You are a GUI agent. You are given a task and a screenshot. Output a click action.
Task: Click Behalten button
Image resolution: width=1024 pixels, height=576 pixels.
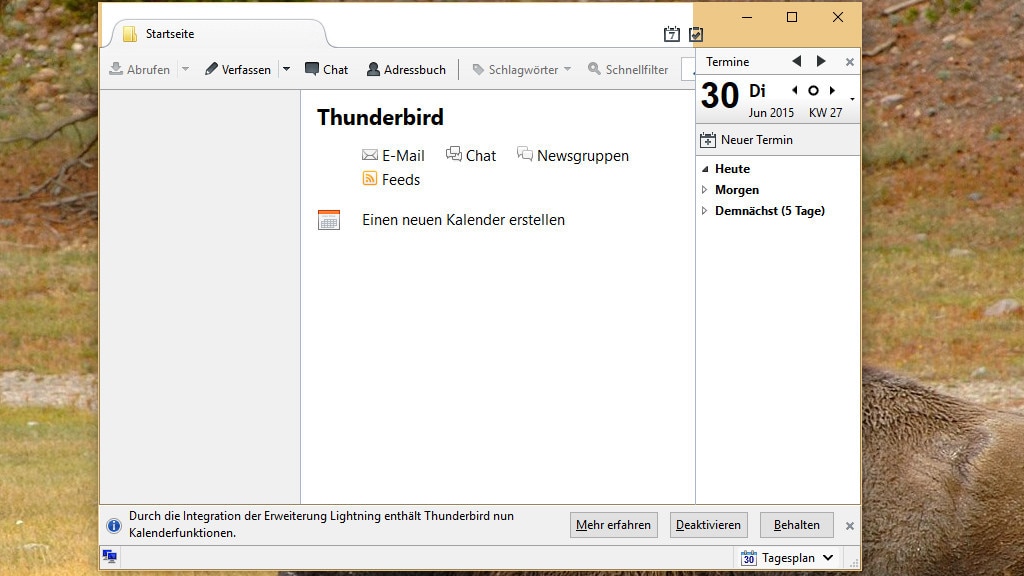pos(797,525)
